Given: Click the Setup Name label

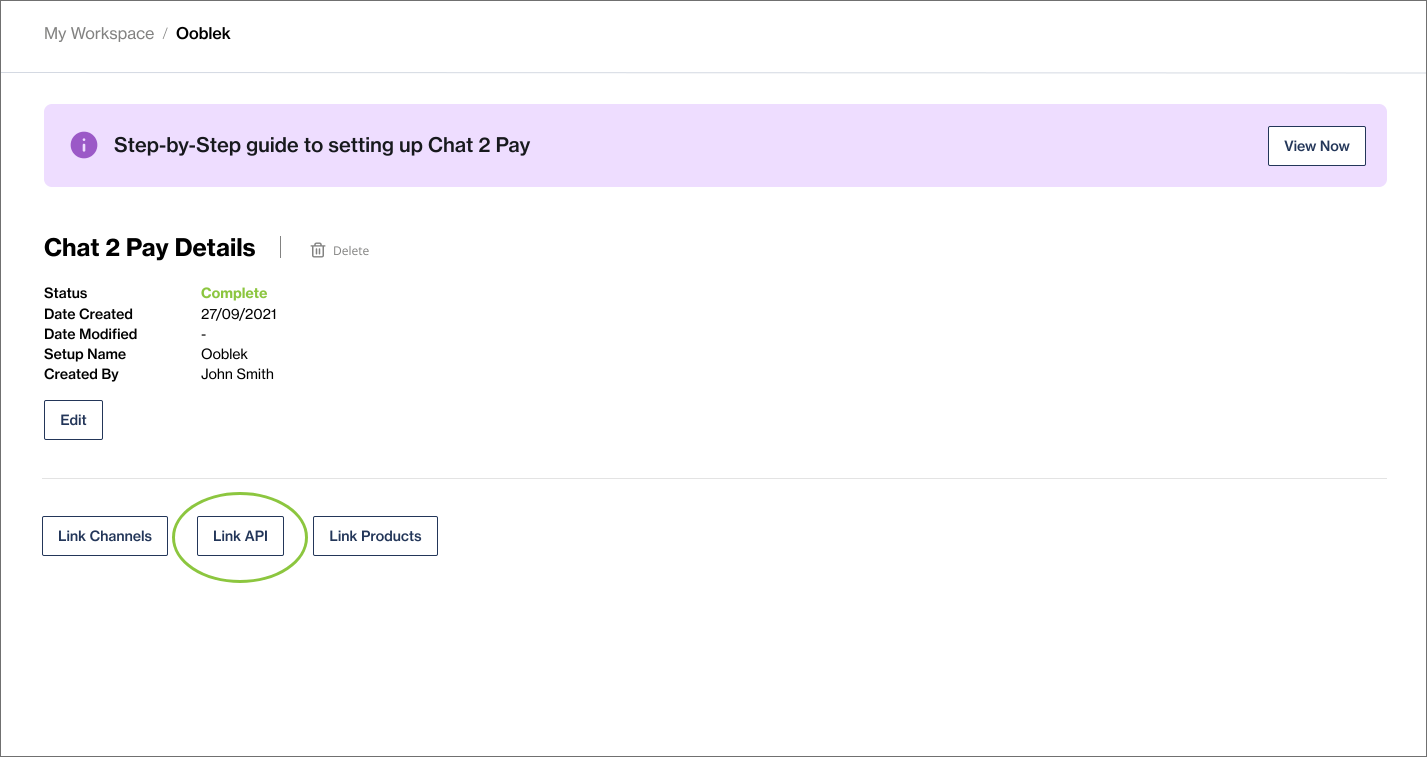Looking at the screenshot, I should coord(85,354).
